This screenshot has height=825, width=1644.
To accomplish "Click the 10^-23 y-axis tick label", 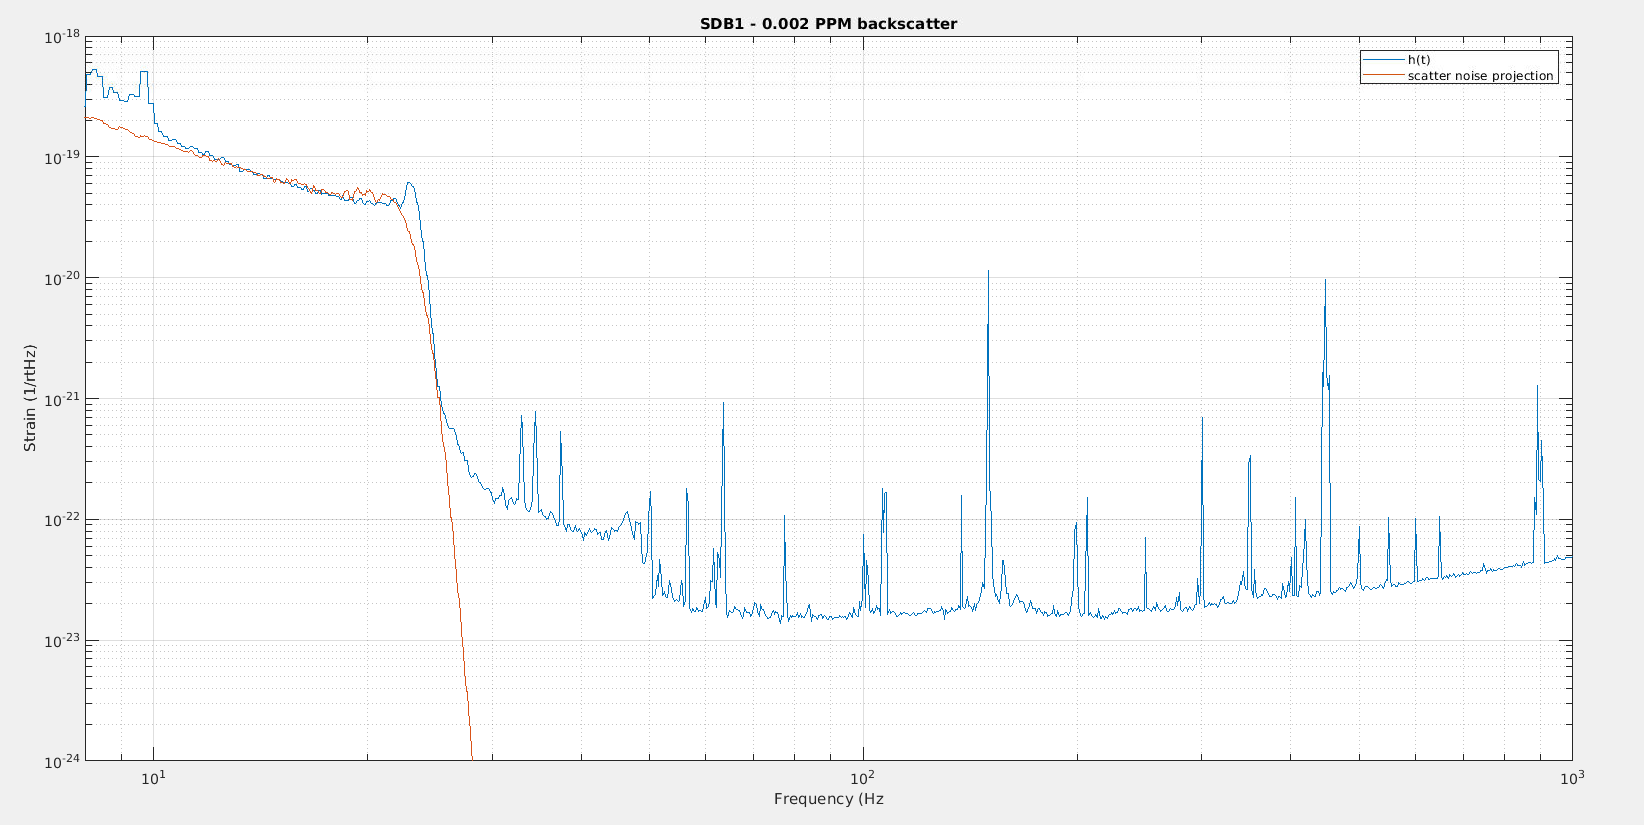I will point(62,641).
